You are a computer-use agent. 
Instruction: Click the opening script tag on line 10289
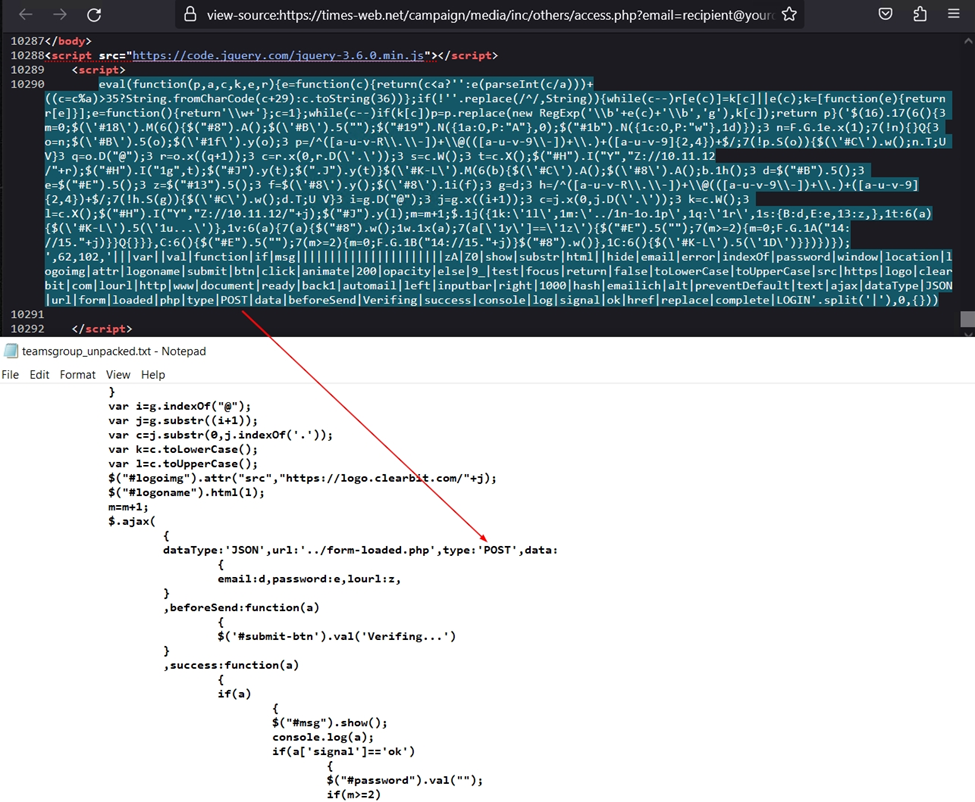[x=98, y=70]
